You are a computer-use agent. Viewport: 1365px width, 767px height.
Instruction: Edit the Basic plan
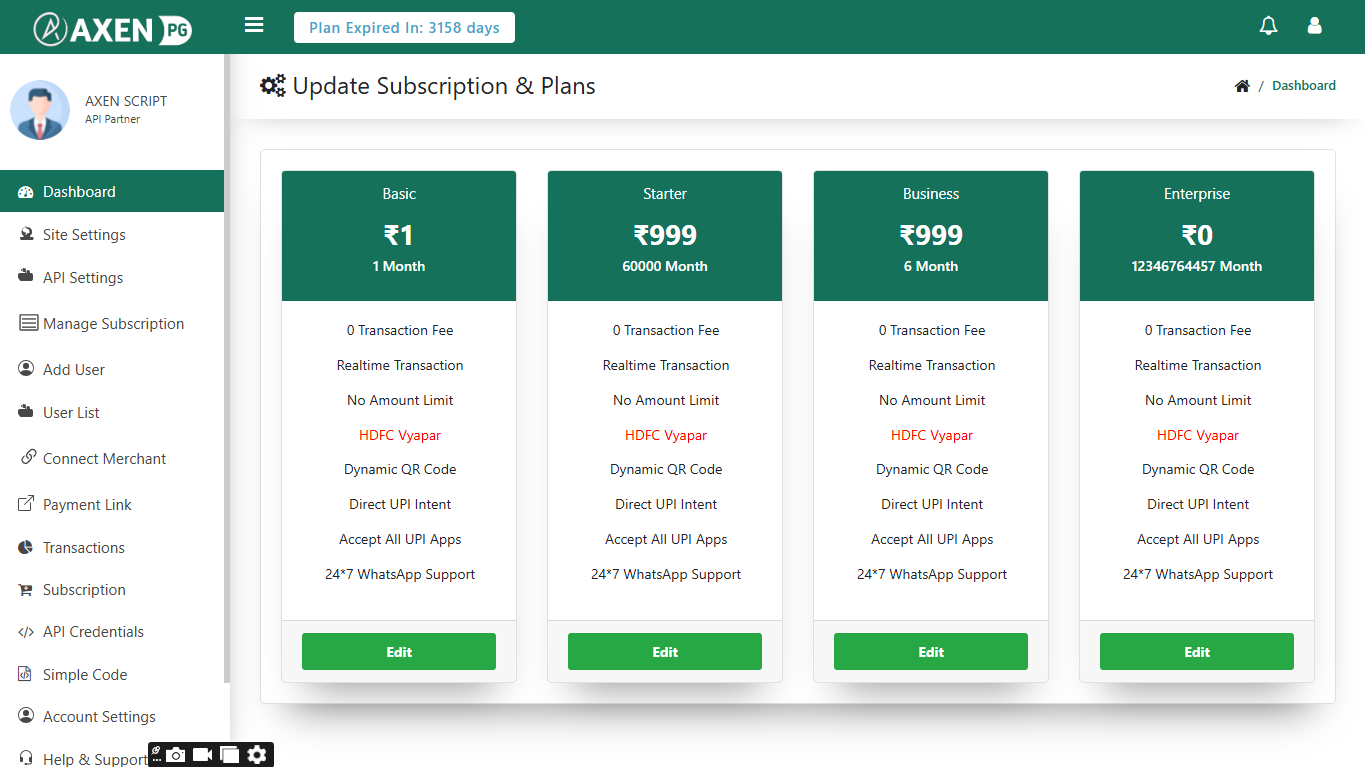pos(399,651)
